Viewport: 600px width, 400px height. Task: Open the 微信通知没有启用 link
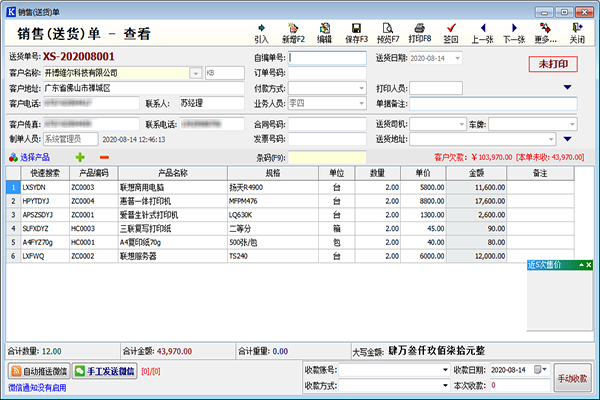coord(37,388)
